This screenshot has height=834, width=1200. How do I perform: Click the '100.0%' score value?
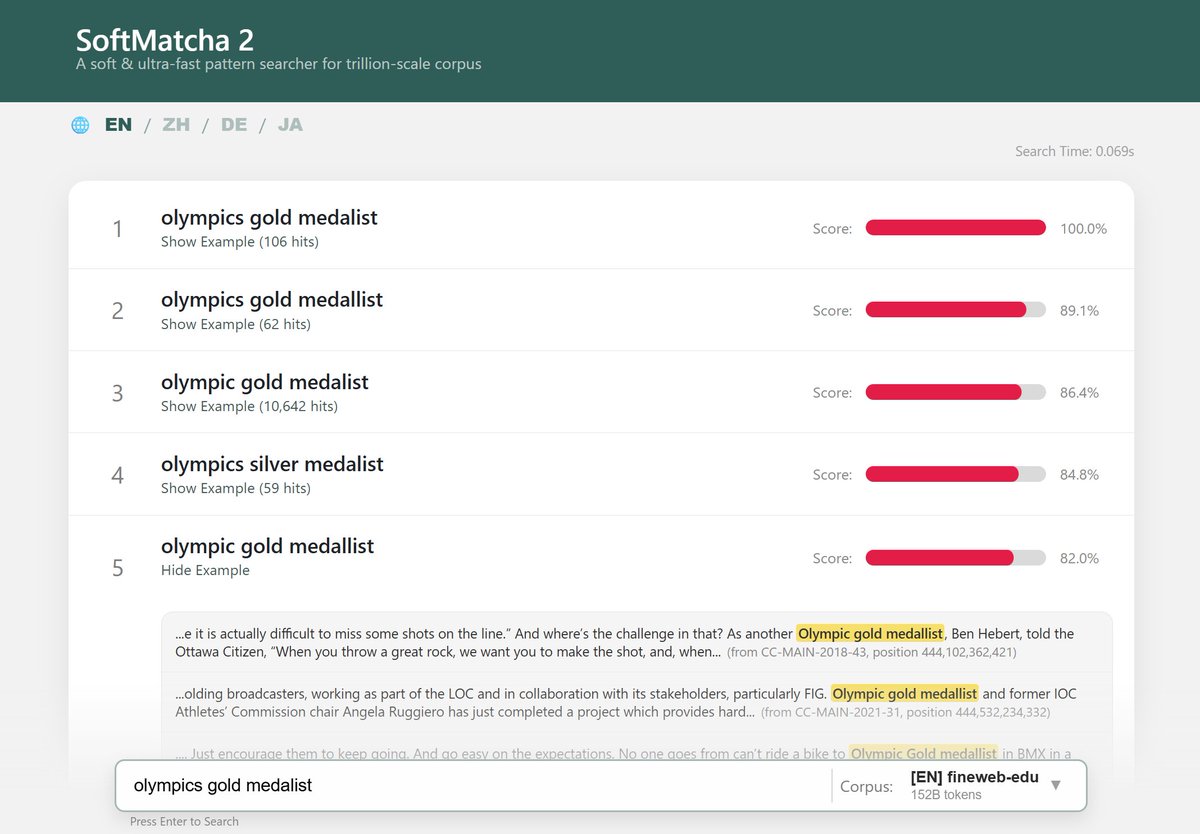click(x=1083, y=228)
